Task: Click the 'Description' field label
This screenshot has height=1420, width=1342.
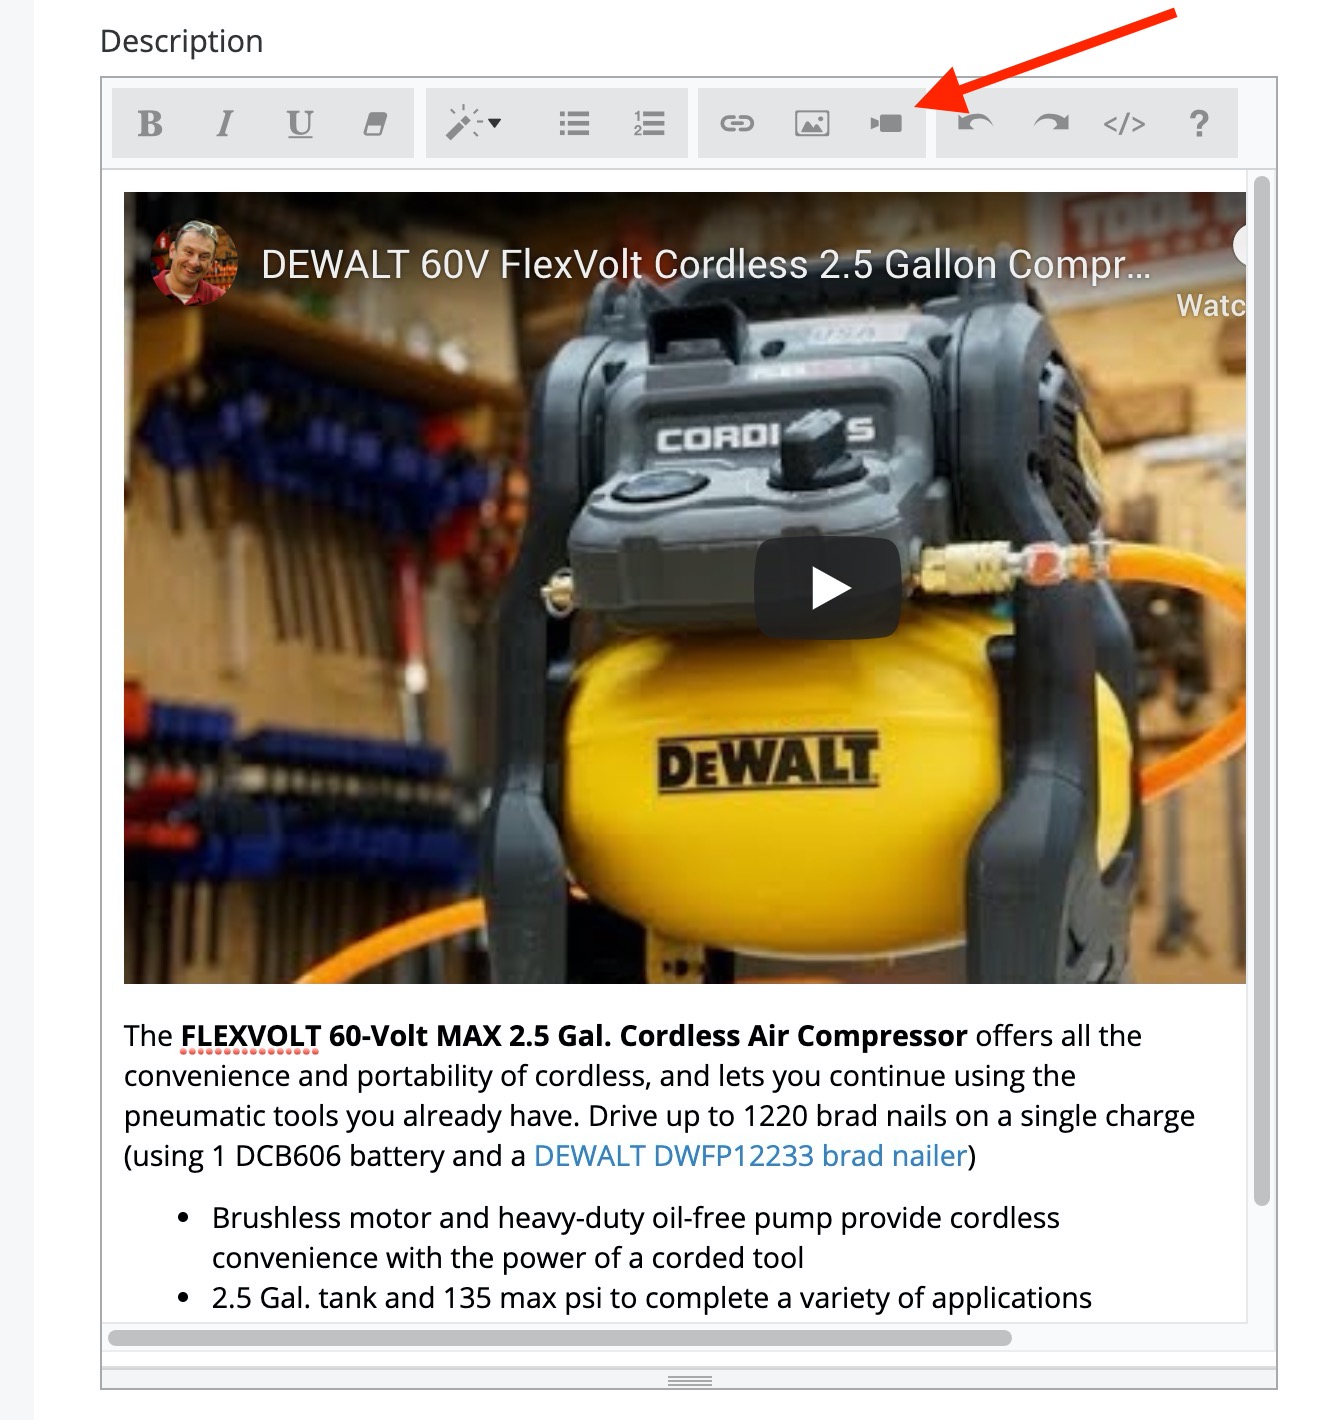Action: click(182, 41)
